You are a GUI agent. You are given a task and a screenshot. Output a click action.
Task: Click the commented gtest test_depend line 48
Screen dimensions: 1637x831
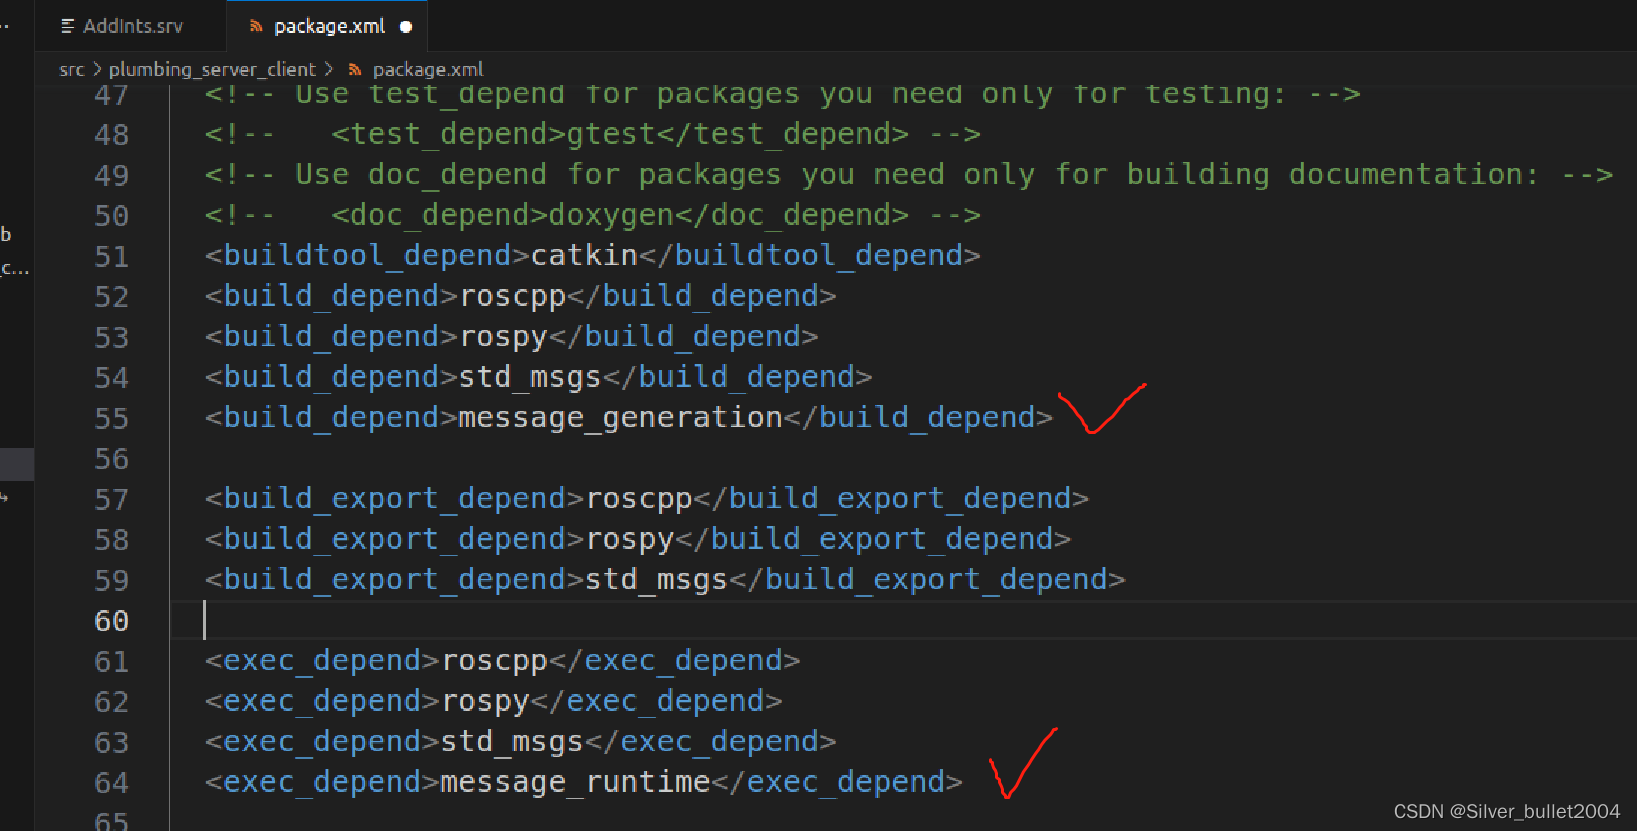pos(592,134)
